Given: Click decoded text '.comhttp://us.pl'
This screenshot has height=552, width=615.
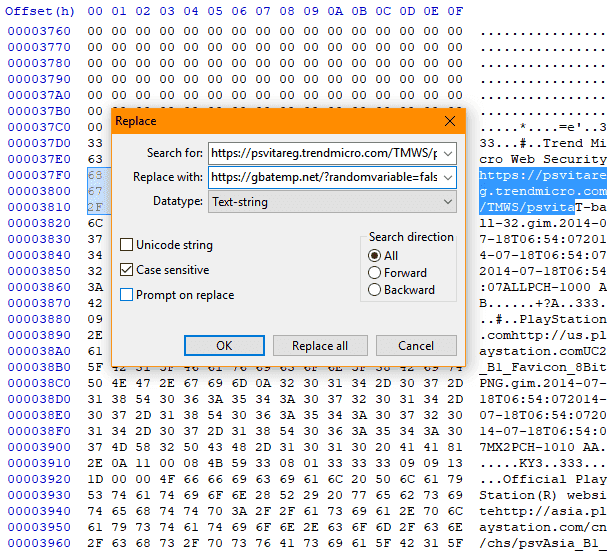Looking at the screenshot, I should point(543,335).
